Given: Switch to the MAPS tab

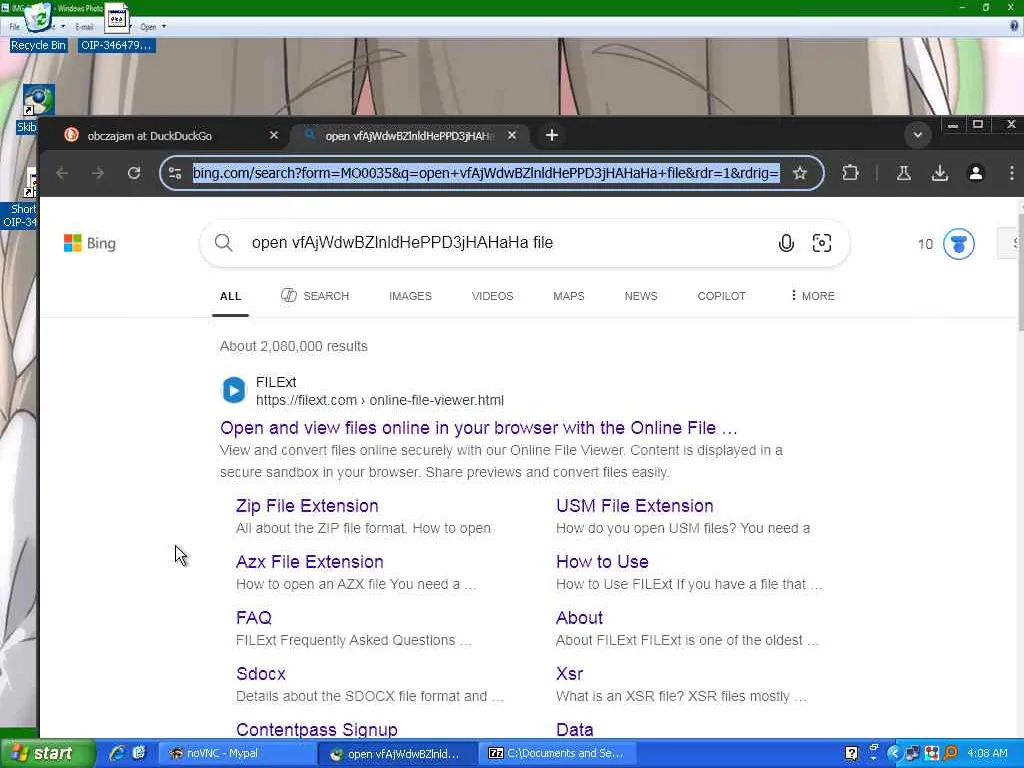Looking at the screenshot, I should point(569,296).
